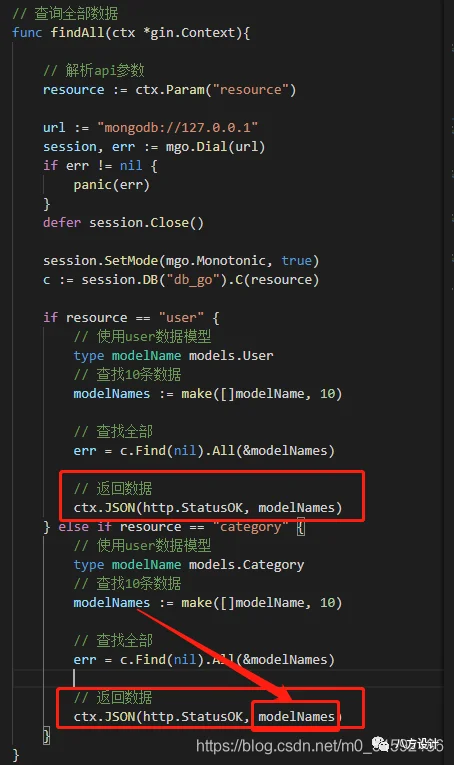Viewport: 454px width, 765px height.
Task: Click the closing bracket of else-if block
Action: click(46, 736)
